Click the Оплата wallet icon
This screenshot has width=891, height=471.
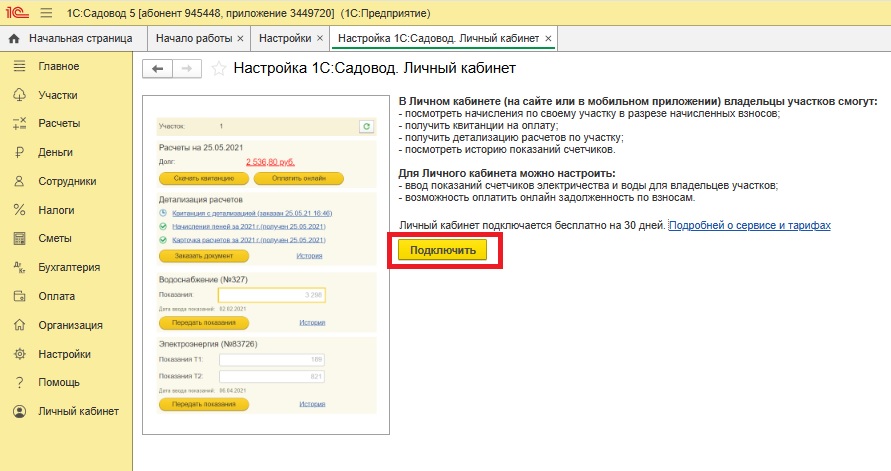(x=19, y=296)
